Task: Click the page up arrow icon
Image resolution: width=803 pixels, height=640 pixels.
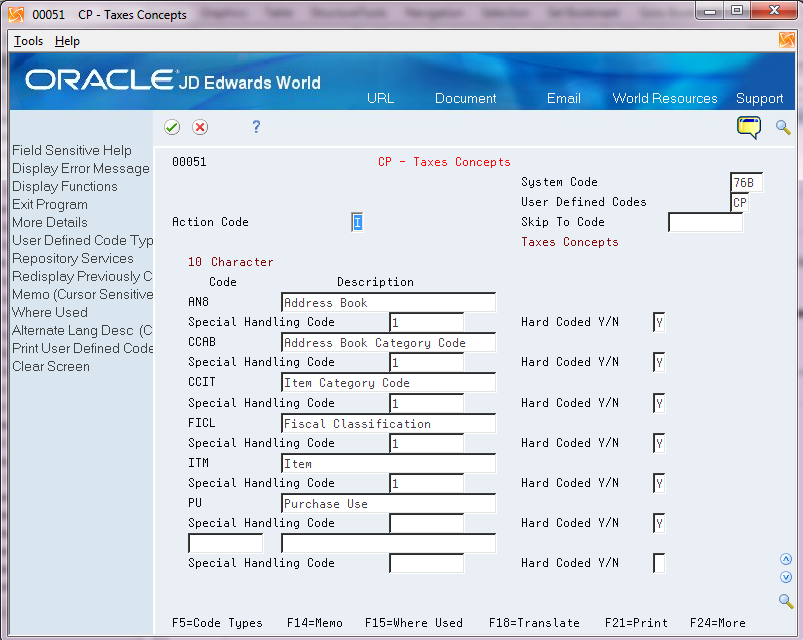Action: pos(786,559)
